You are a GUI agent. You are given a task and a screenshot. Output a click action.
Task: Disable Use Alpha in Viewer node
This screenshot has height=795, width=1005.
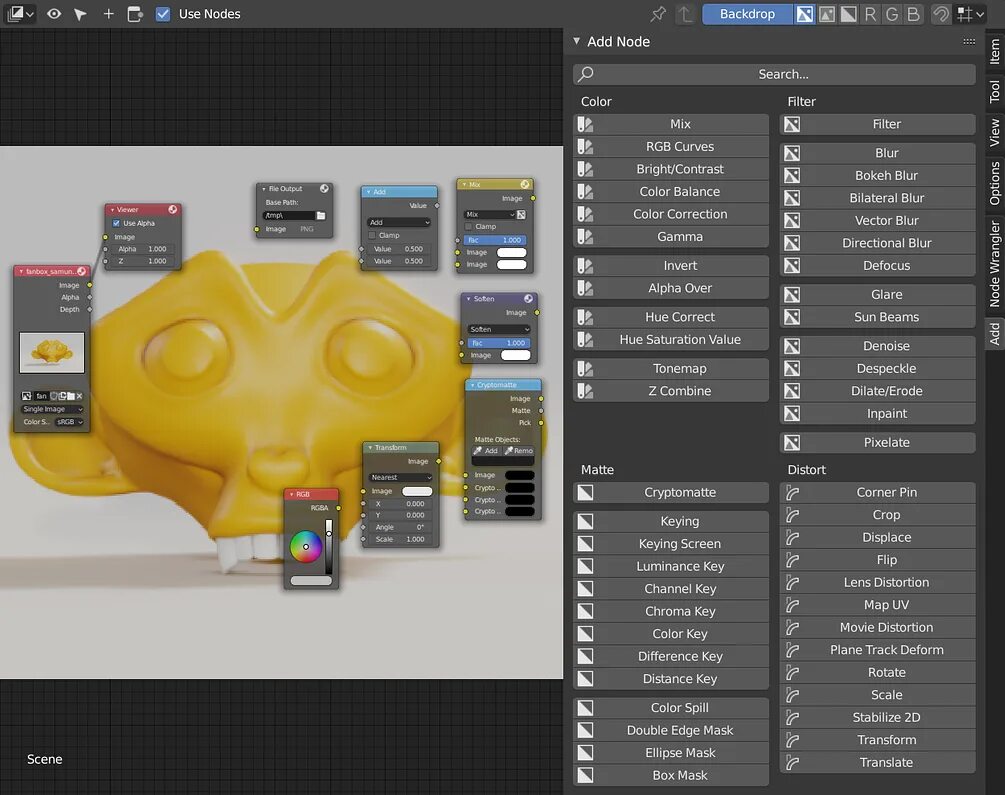116,223
